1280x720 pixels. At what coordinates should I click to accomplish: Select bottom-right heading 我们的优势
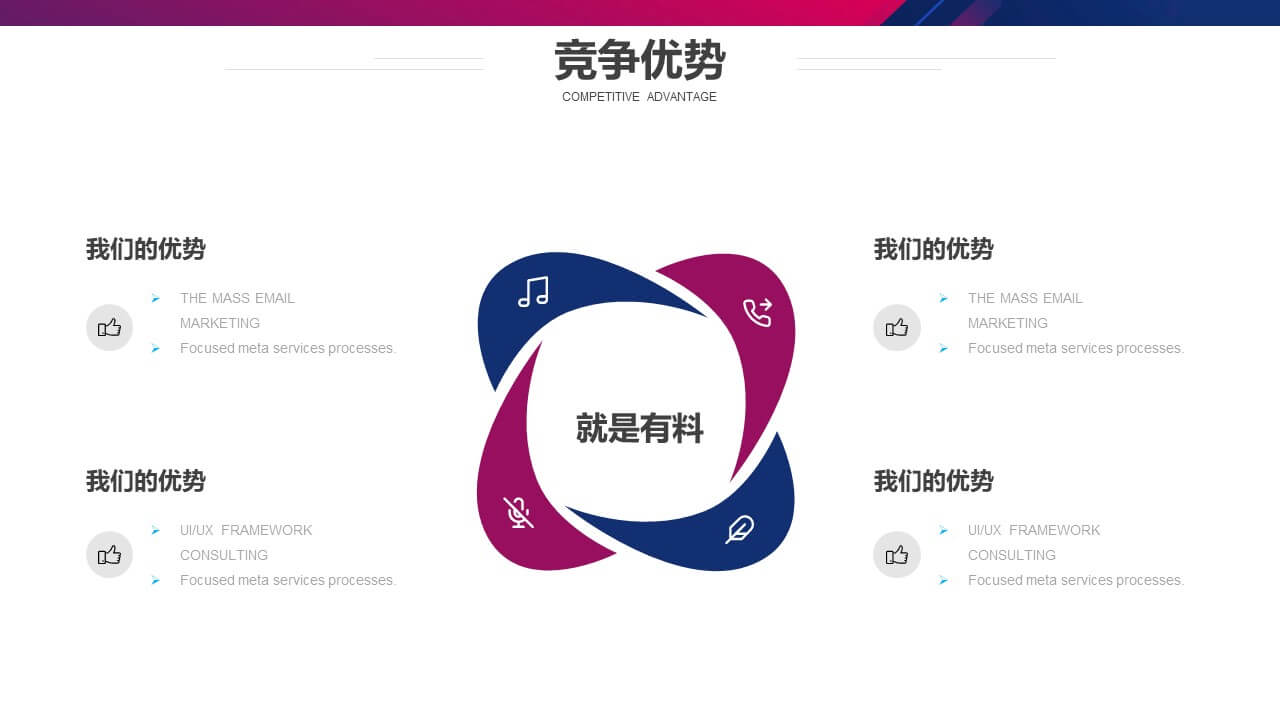coord(934,481)
